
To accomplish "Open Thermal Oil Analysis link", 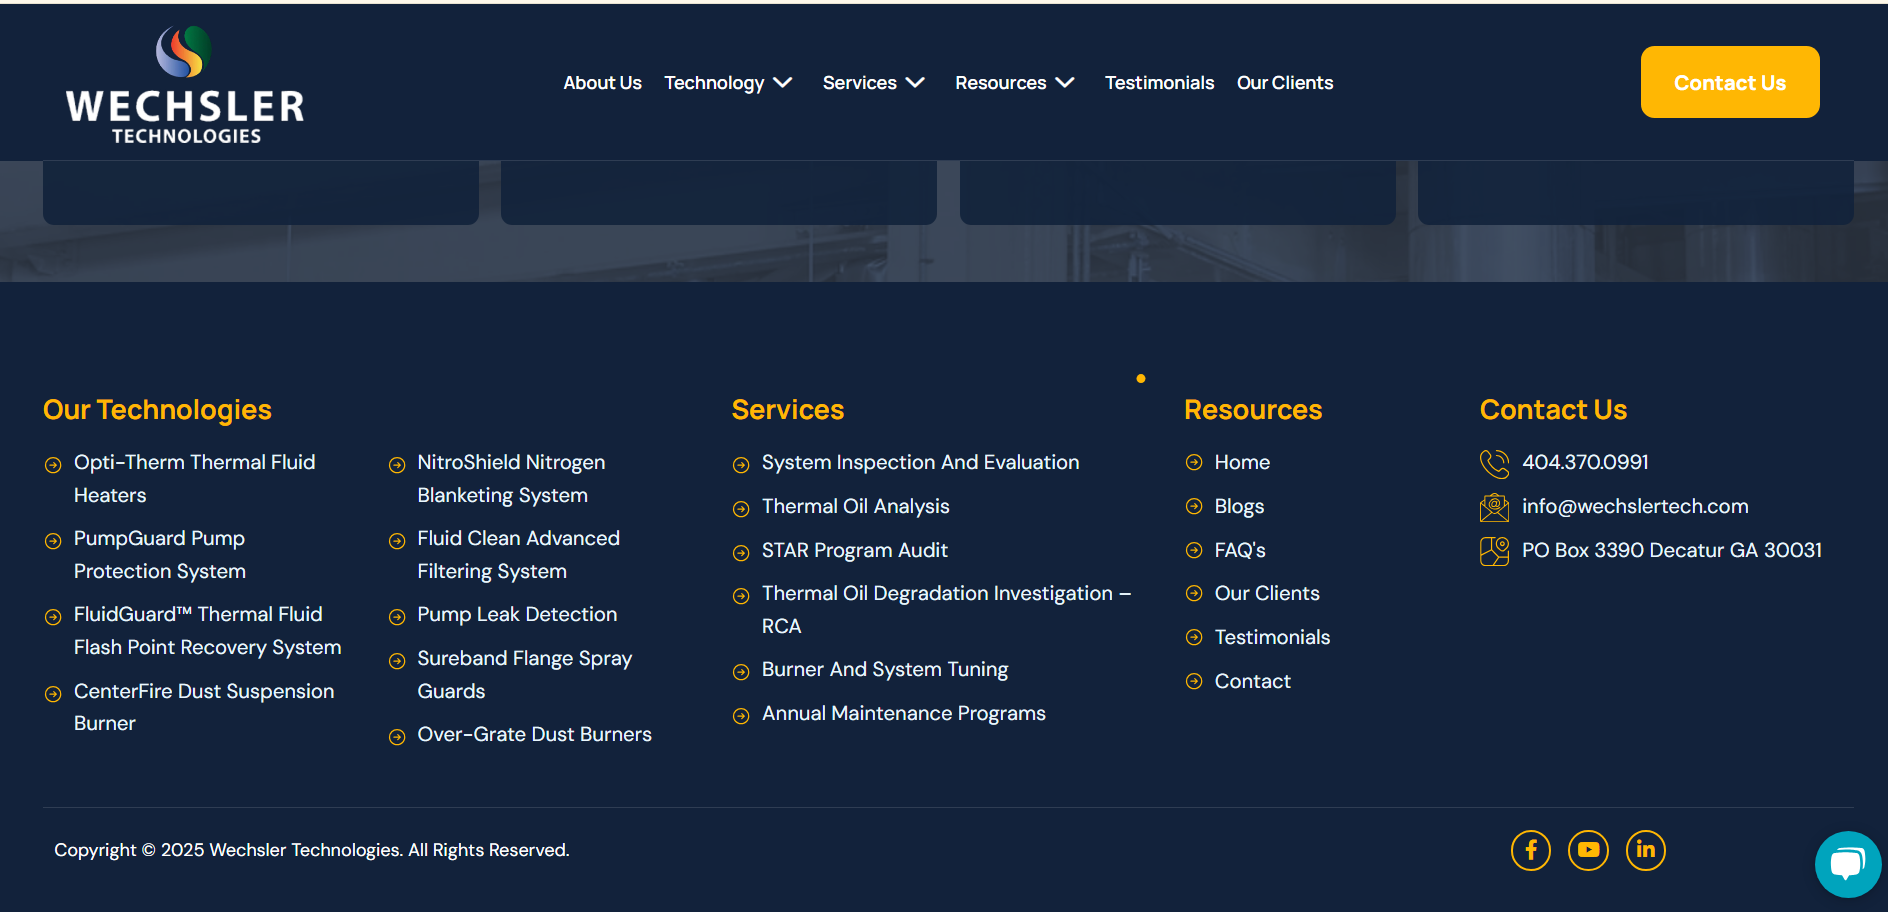I will click(855, 506).
